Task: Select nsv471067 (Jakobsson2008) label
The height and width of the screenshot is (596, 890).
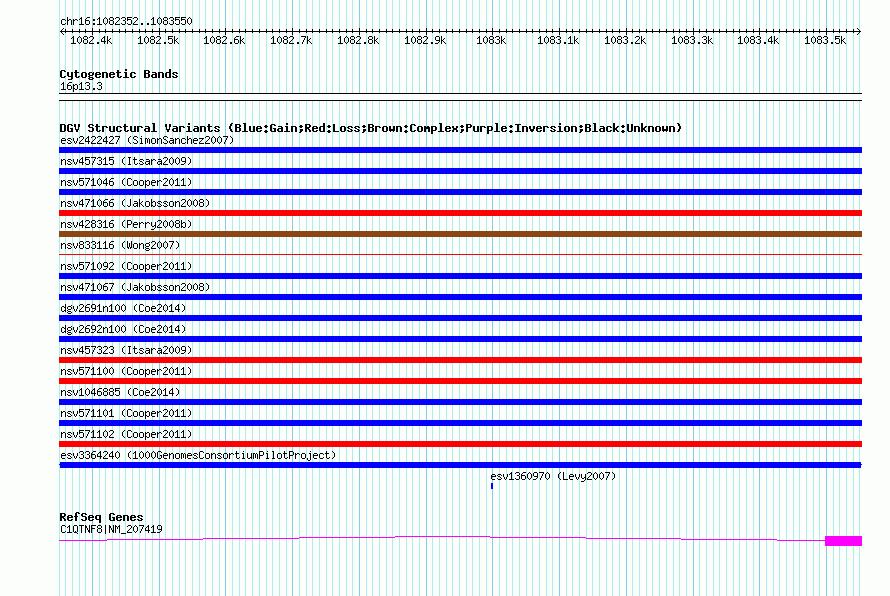Action: pyautogui.click(x=135, y=287)
